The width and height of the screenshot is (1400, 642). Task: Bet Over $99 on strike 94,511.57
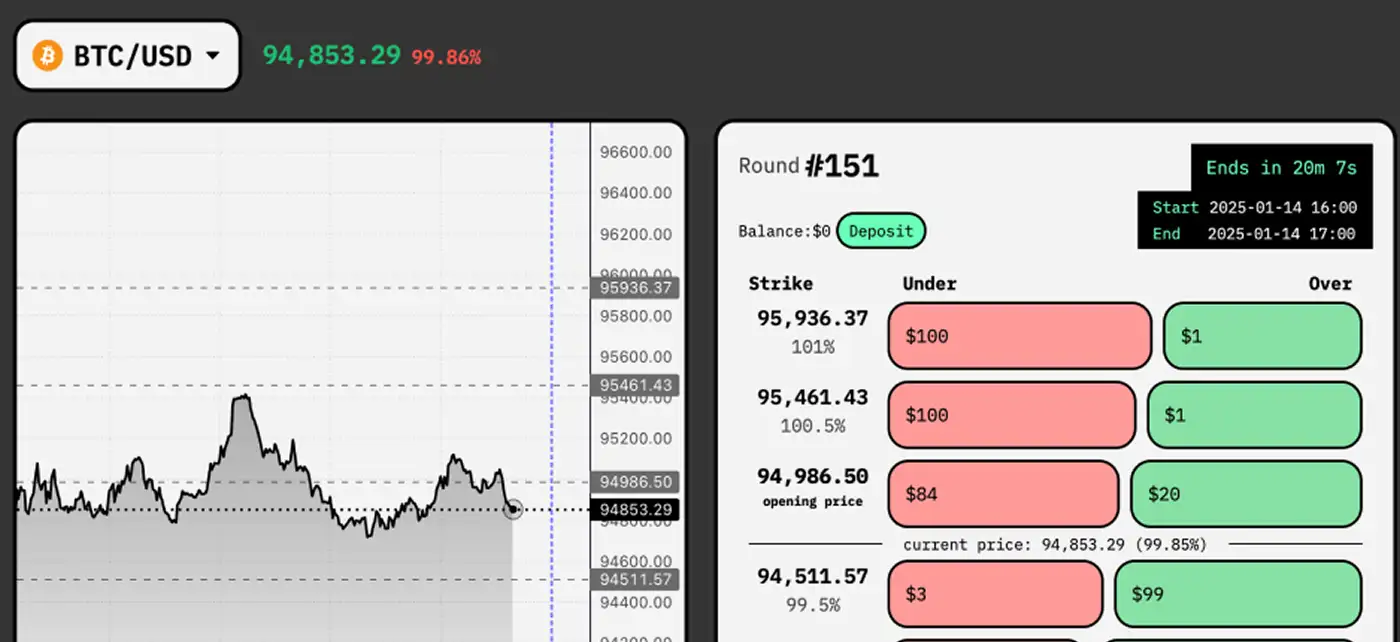click(x=1237, y=594)
